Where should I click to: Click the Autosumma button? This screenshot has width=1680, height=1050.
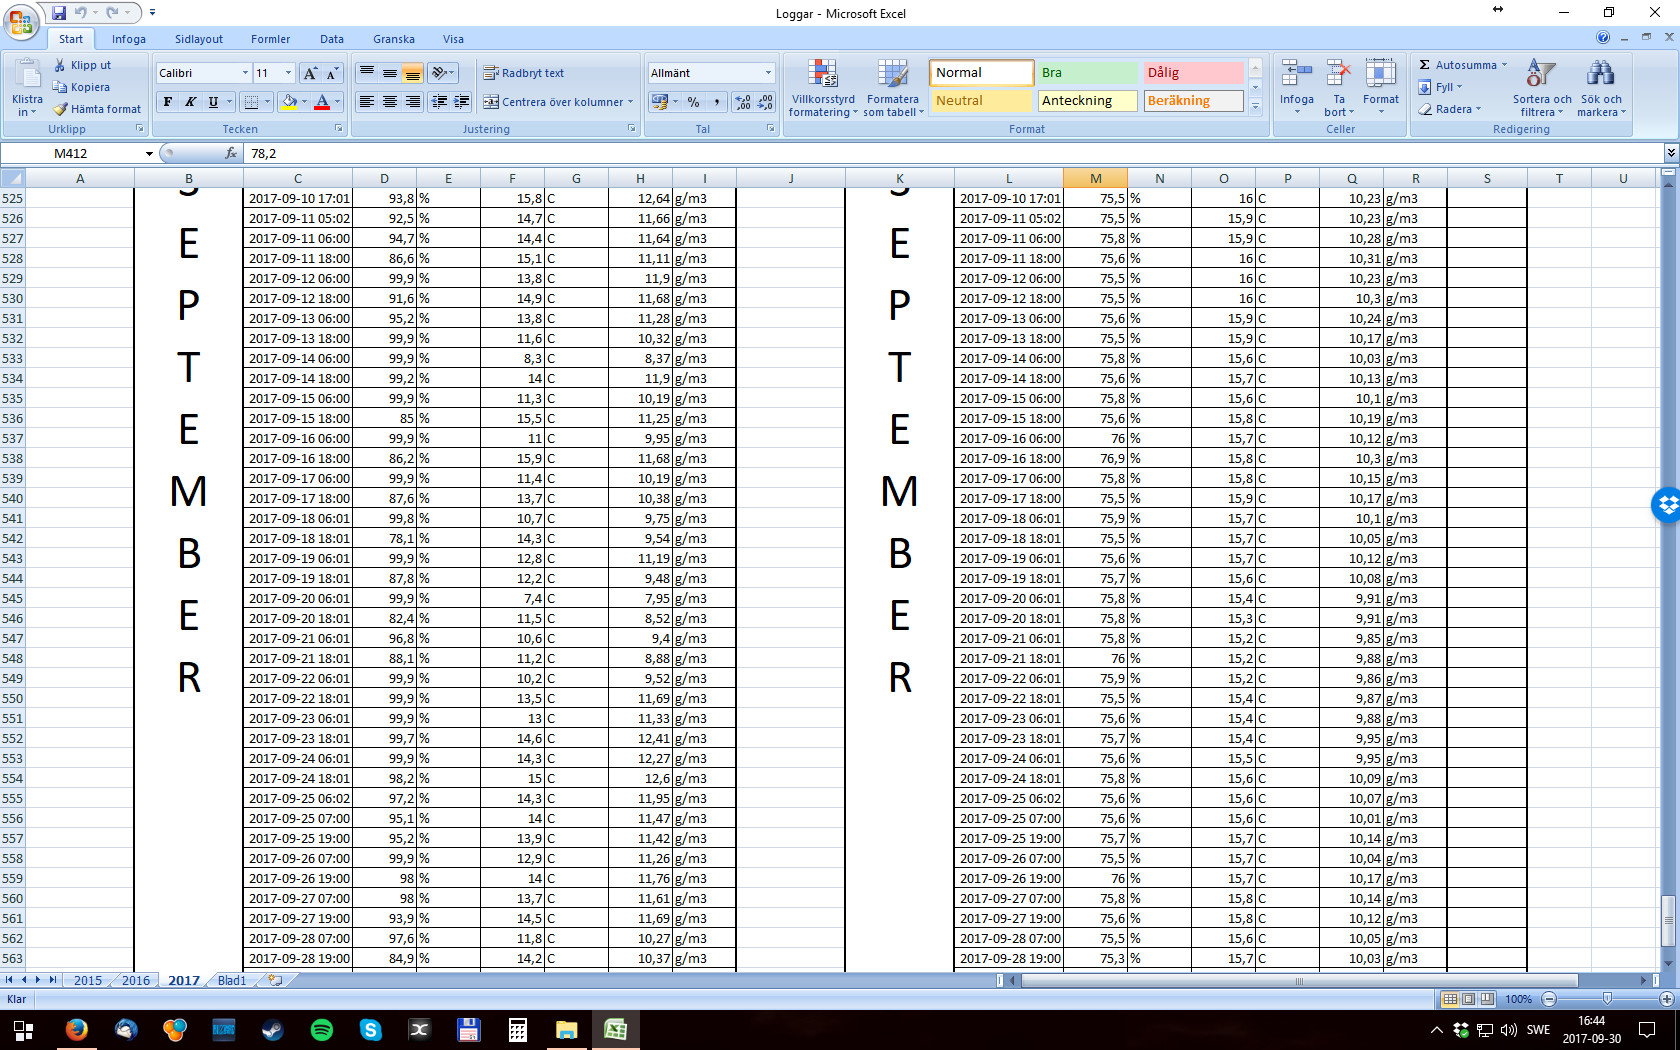pyautogui.click(x=1461, y=65)
